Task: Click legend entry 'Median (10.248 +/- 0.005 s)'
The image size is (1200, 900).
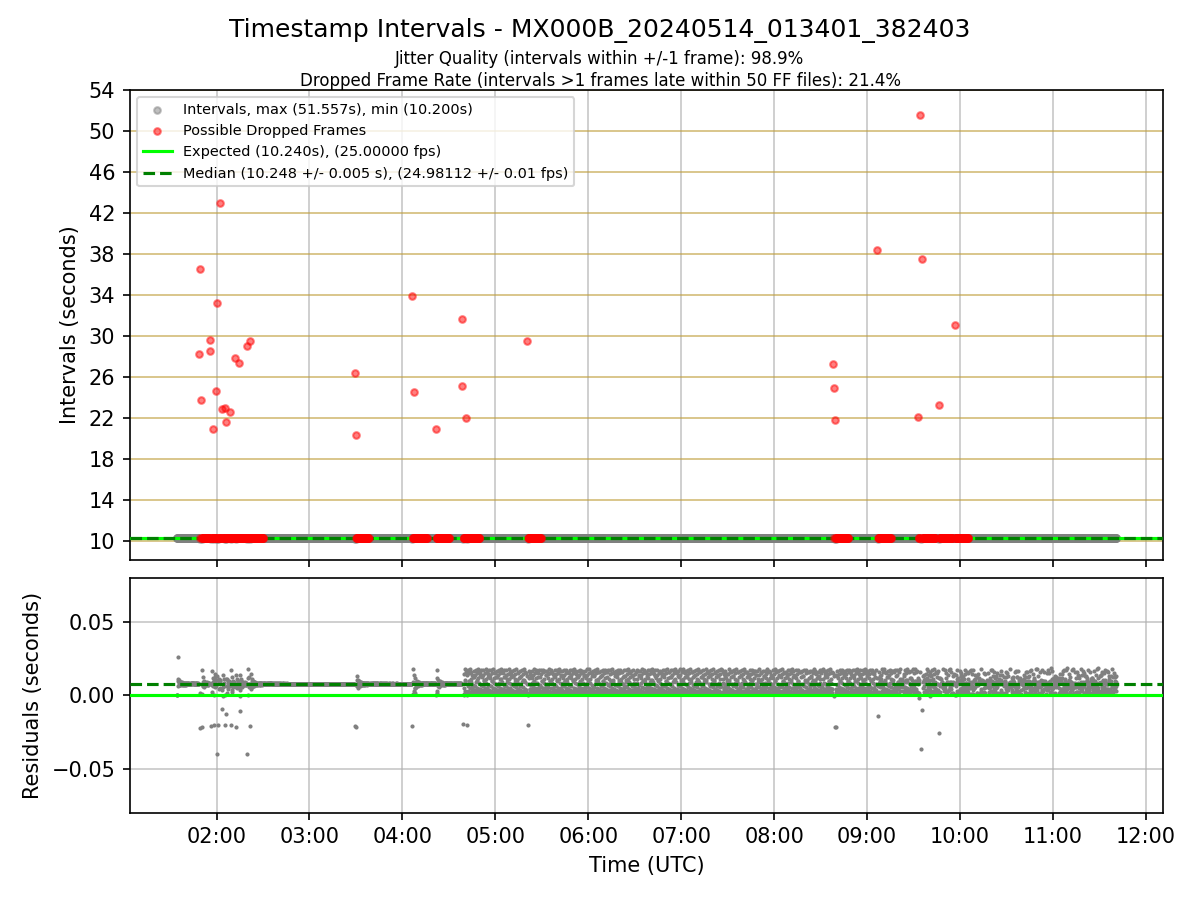Action: point(375,173)
